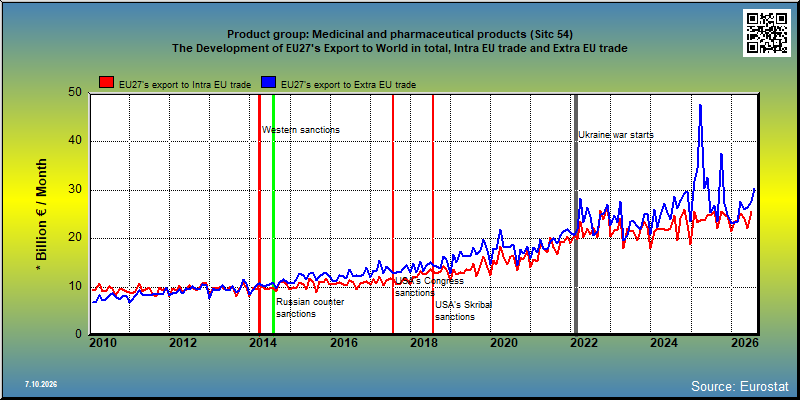Click the y-axis value 50
800x400 pixels.
point(74,92)
